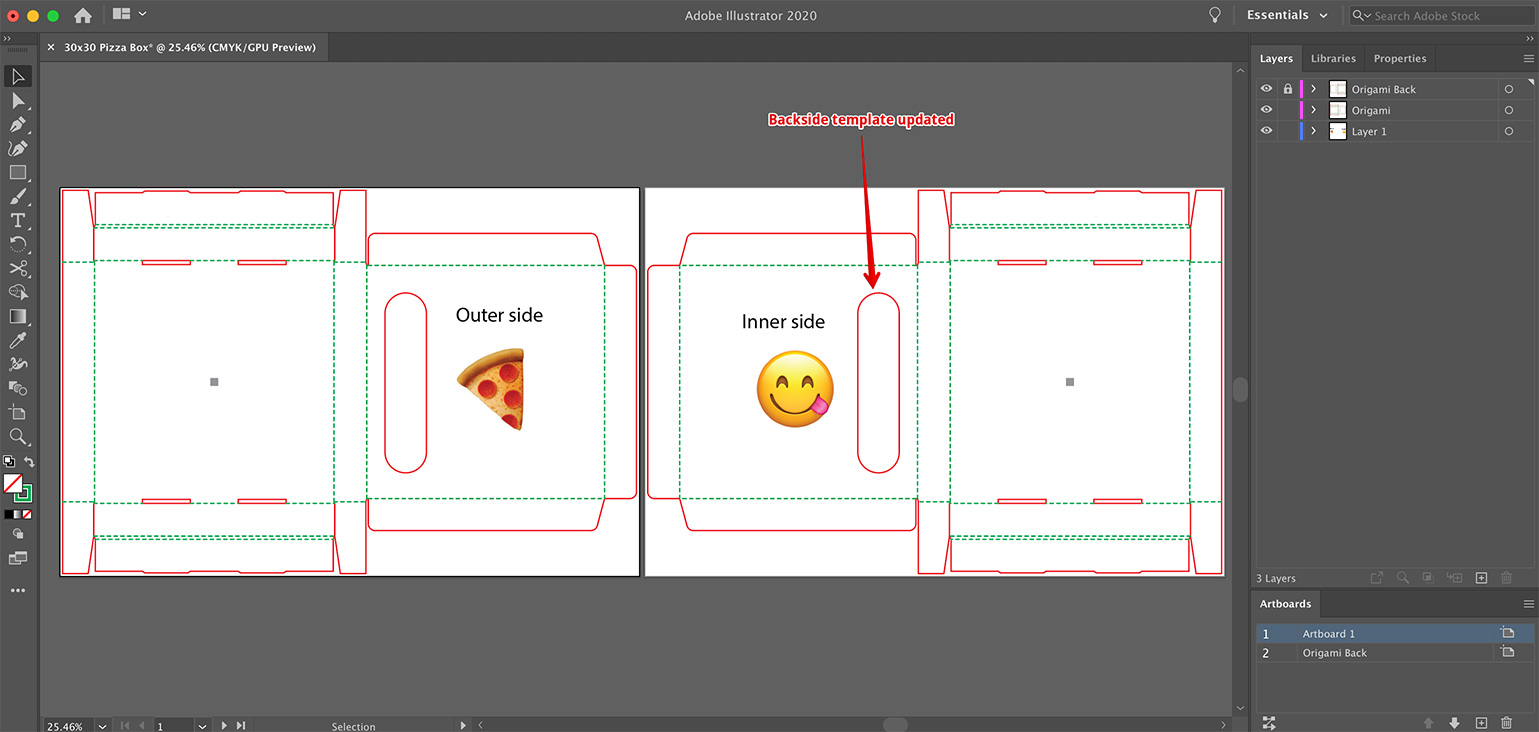This screenshot has width=1539, height=732.
Task: Add a new artboard in Artboards panel
Action: pyautogui.click(x=1481, y=722)
